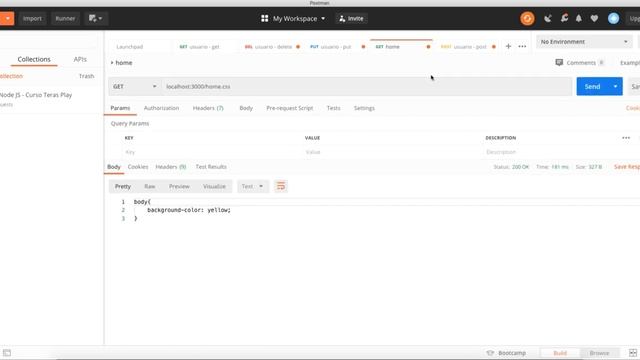The height and width of the screenshot is (360, 640).
Task: Switch to Build mode
Action: pyautogui.click(x=560, y=353)
